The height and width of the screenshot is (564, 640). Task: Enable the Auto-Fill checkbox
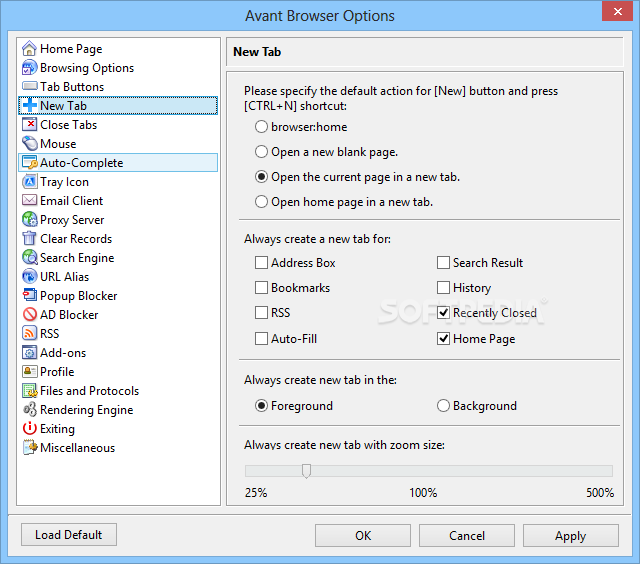pyautogui.click(x=261, y=338)
